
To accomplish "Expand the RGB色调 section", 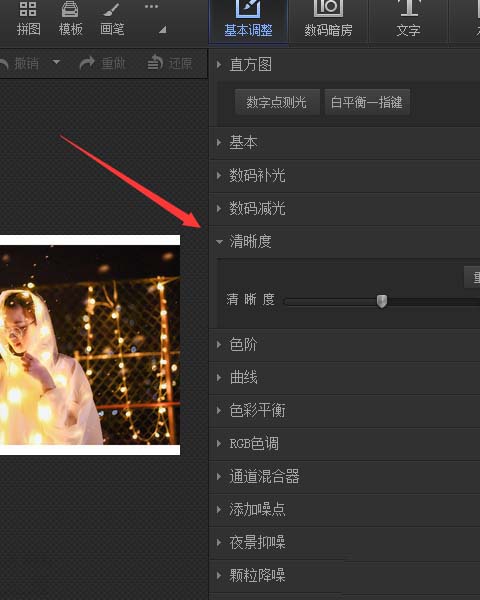I will click(344, 443).
